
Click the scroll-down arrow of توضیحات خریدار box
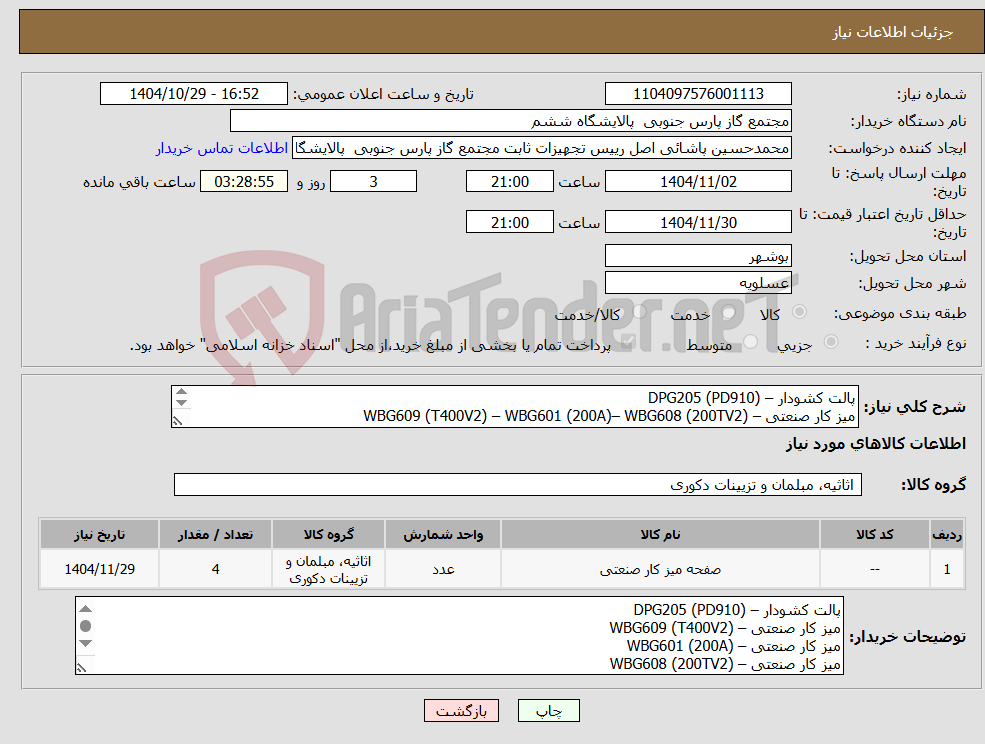(85, 642)
